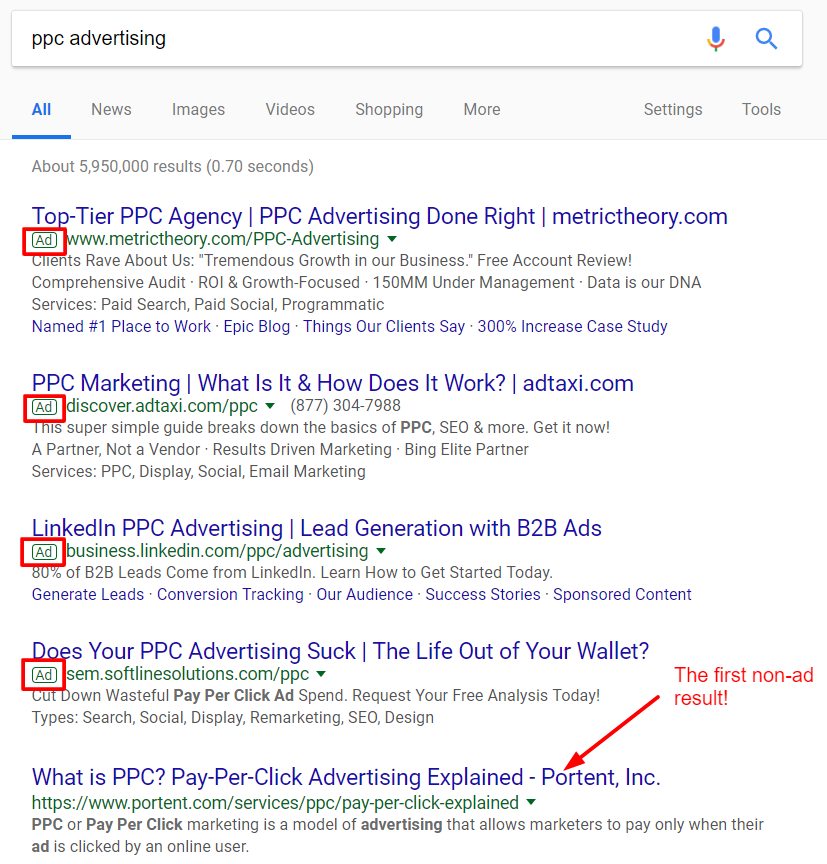
Task: Expand the More tab options
Action: tap(481, 109)
